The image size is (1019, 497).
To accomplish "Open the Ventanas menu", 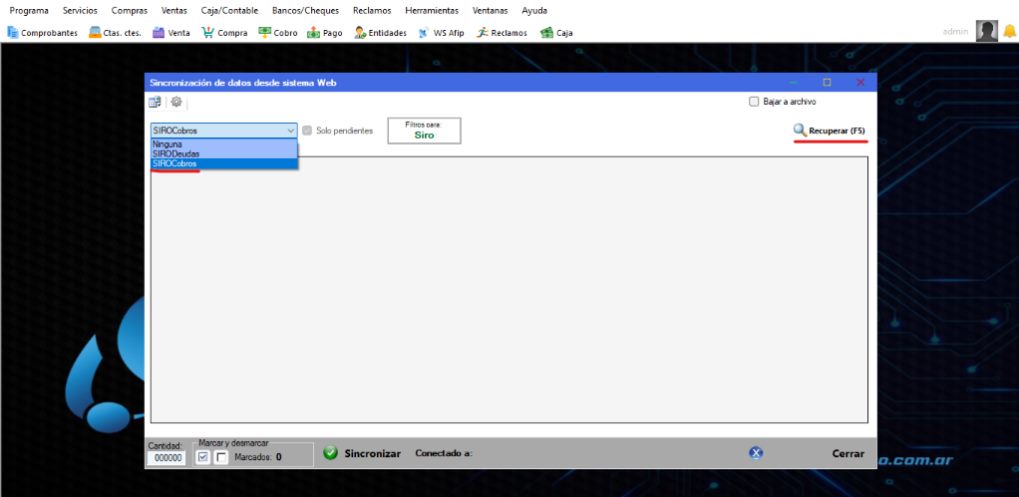I will coord(490,10).
